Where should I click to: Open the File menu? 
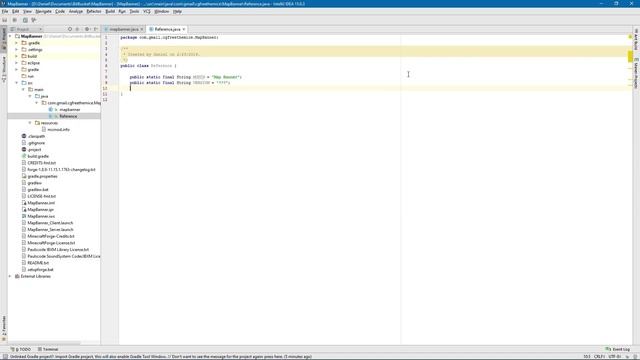tap(5, 11)
